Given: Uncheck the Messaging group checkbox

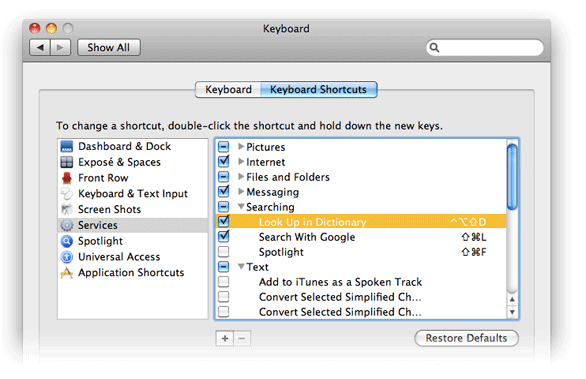Looking at the screenshot, I should pos(223,191).
